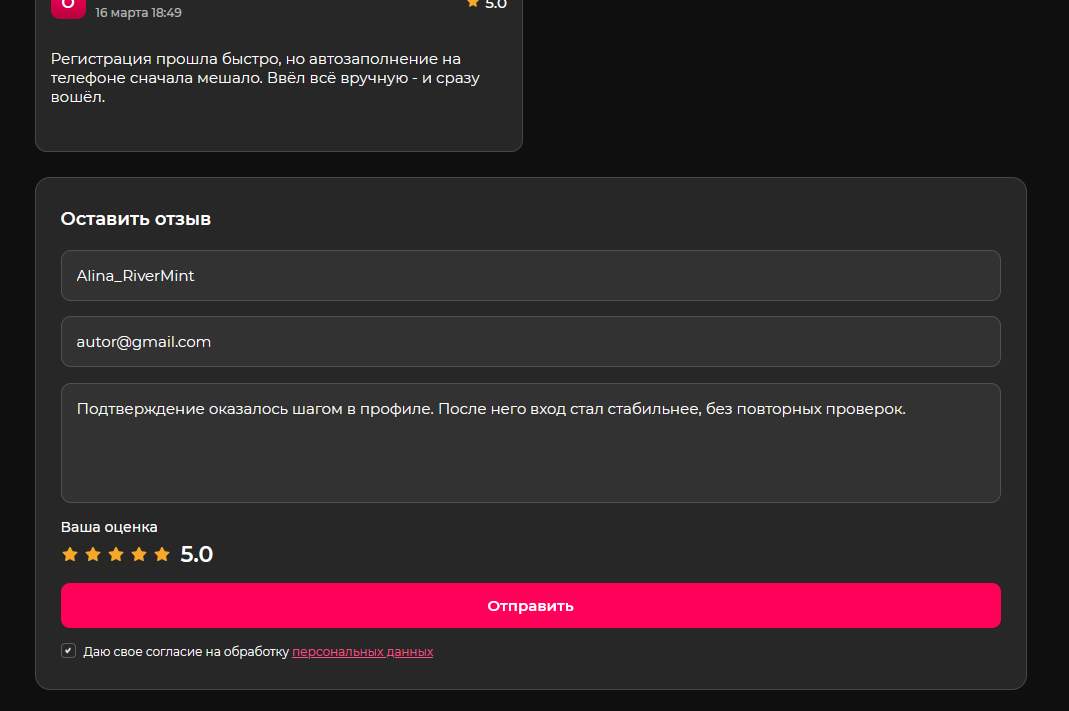Select the second star in rating

93,554
